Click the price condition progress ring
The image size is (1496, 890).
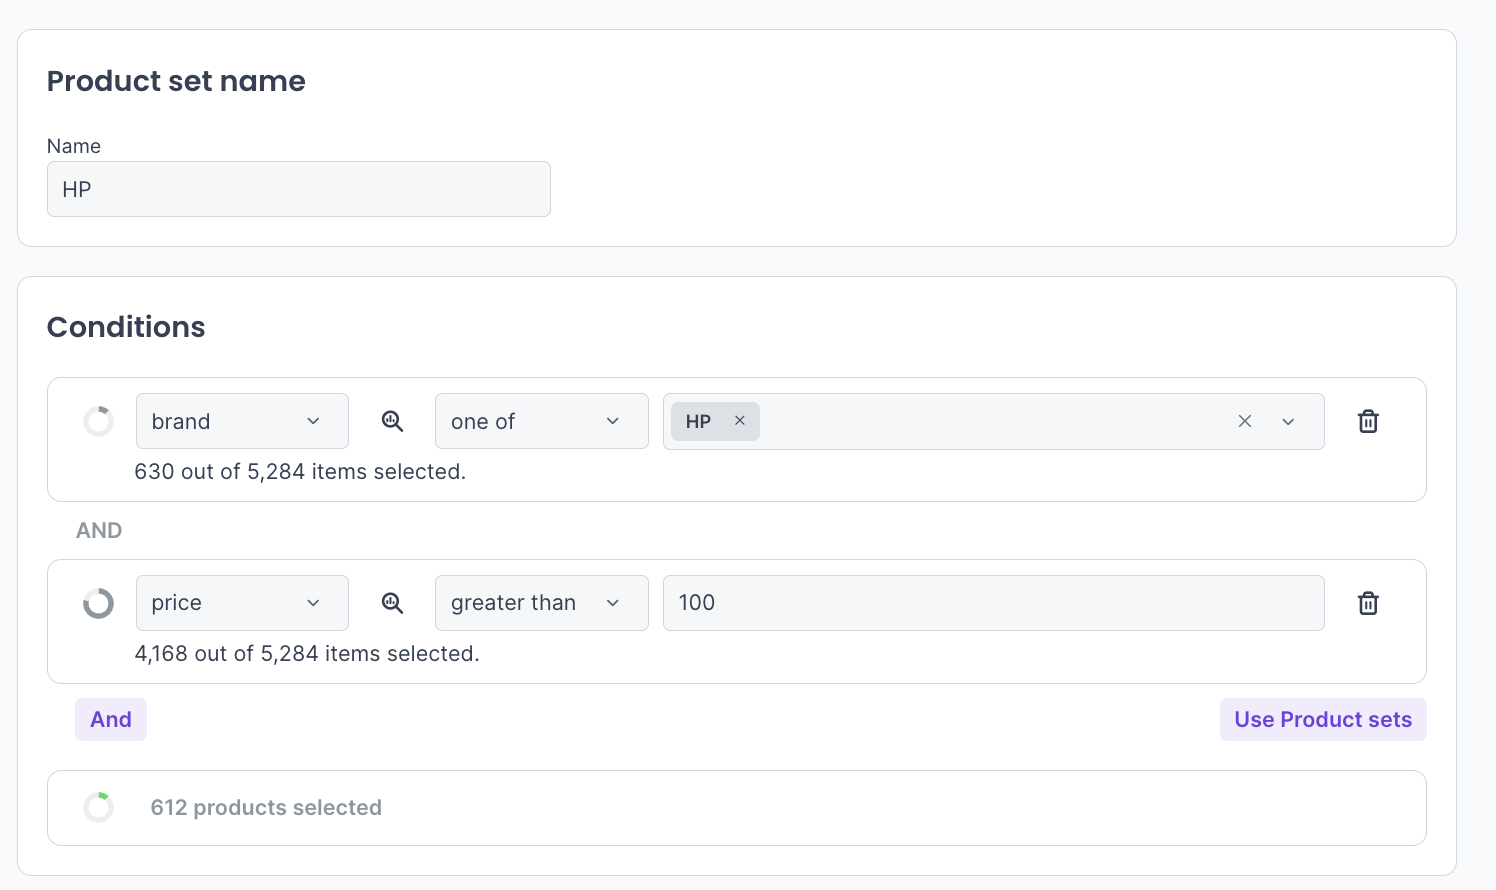click(98, 603)
